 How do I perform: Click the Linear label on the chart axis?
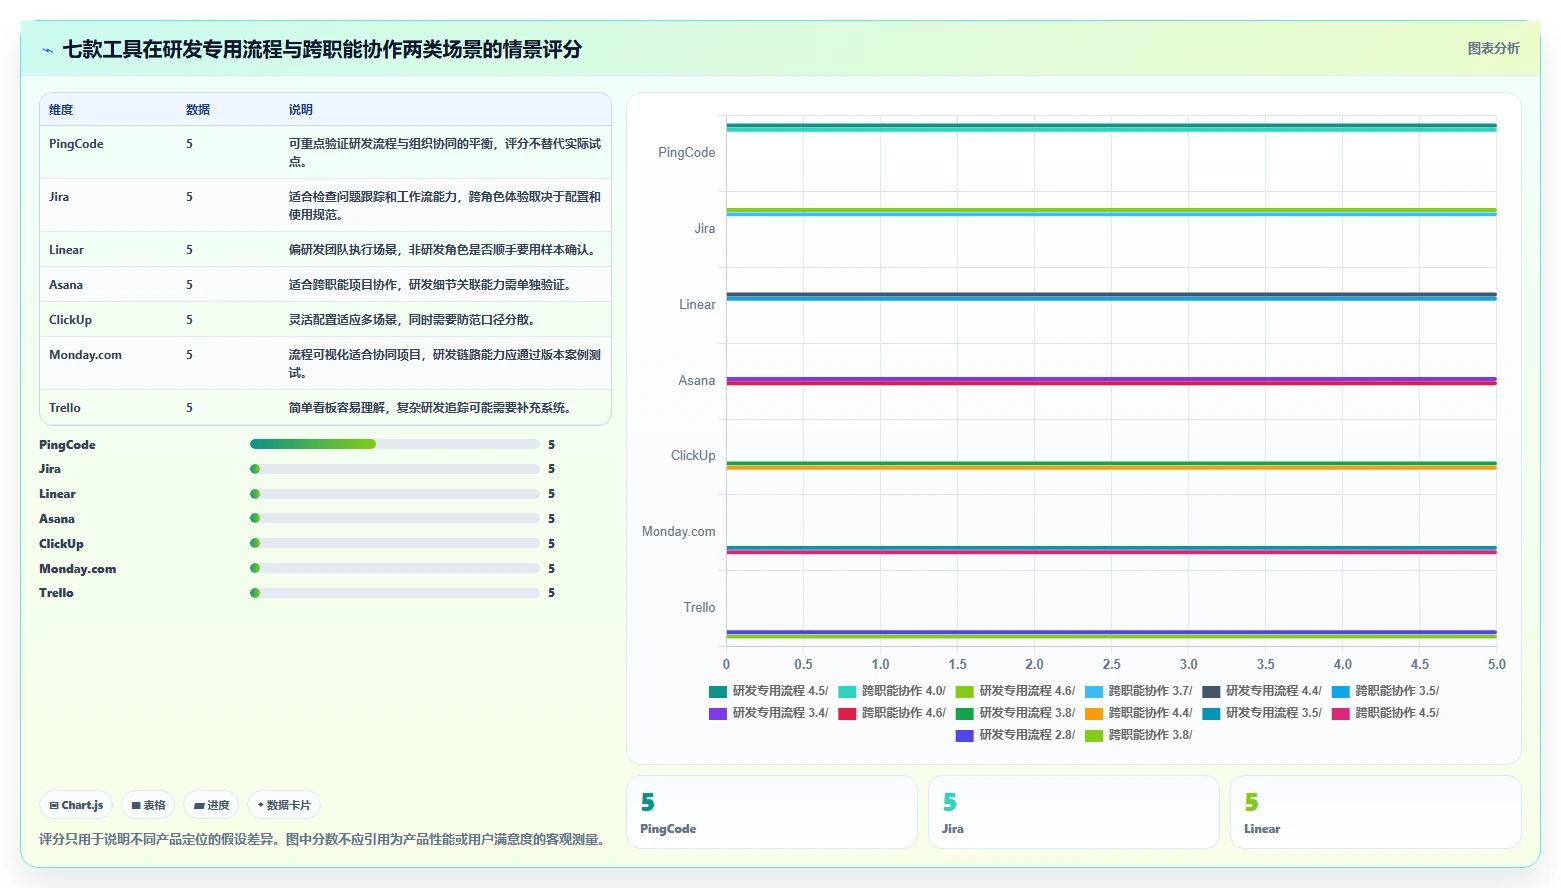(697, 305)
